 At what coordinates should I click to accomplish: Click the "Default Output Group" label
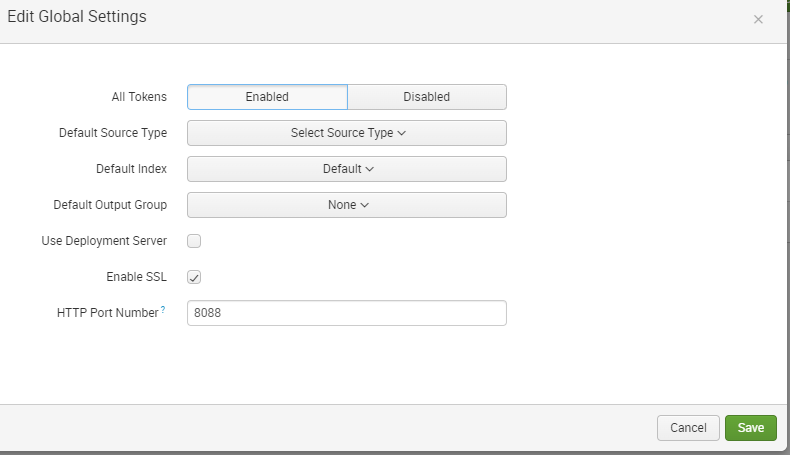tap(110, 205)
